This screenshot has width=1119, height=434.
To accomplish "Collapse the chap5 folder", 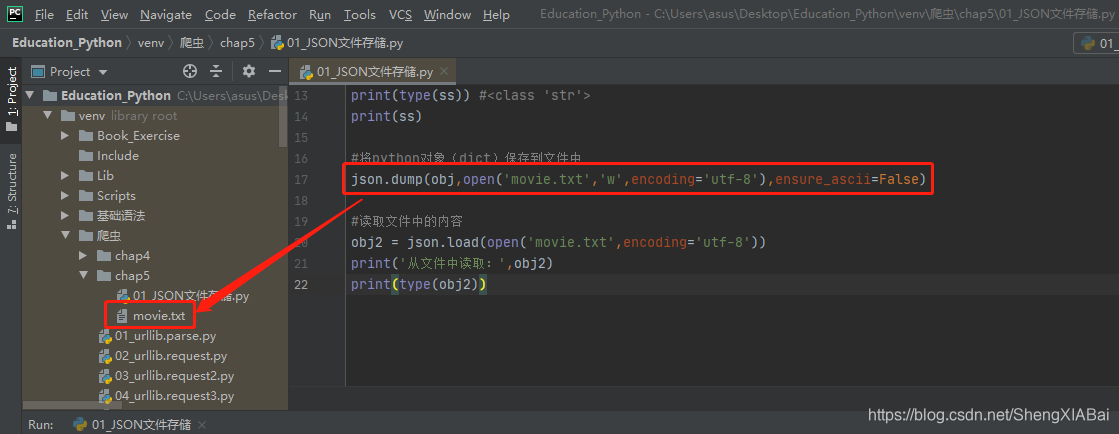I will [x=83, y=276].
